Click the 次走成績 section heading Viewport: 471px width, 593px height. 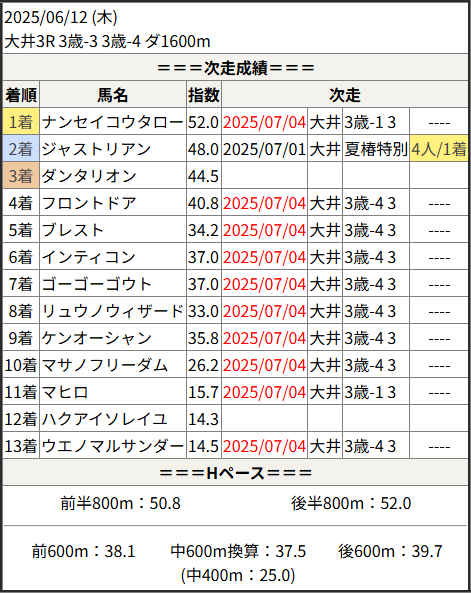pyautogui.click(x=235, y=68)
